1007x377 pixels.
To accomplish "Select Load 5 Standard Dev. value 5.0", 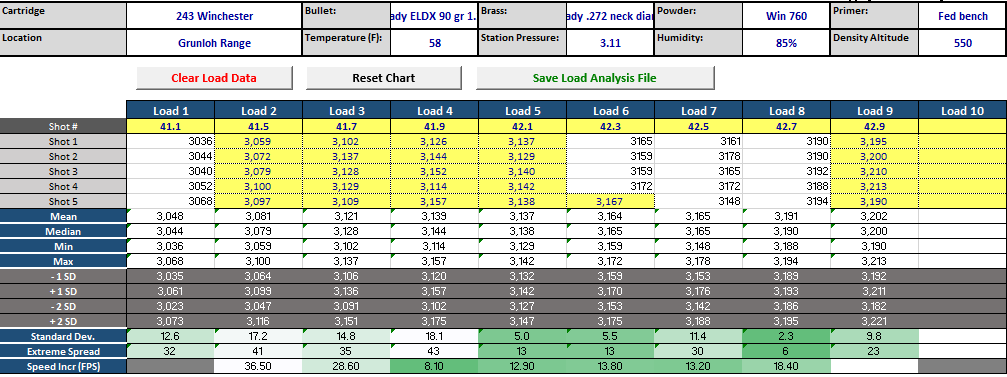I will click(522, 336).
